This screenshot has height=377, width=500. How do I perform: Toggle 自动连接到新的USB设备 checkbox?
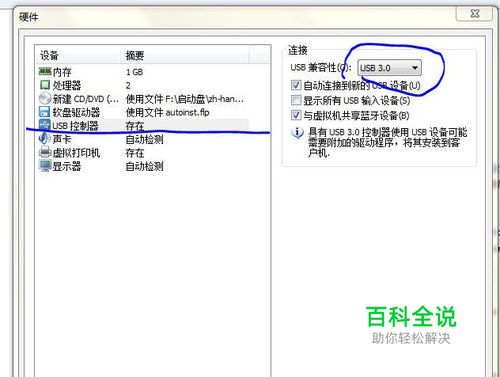296,85
